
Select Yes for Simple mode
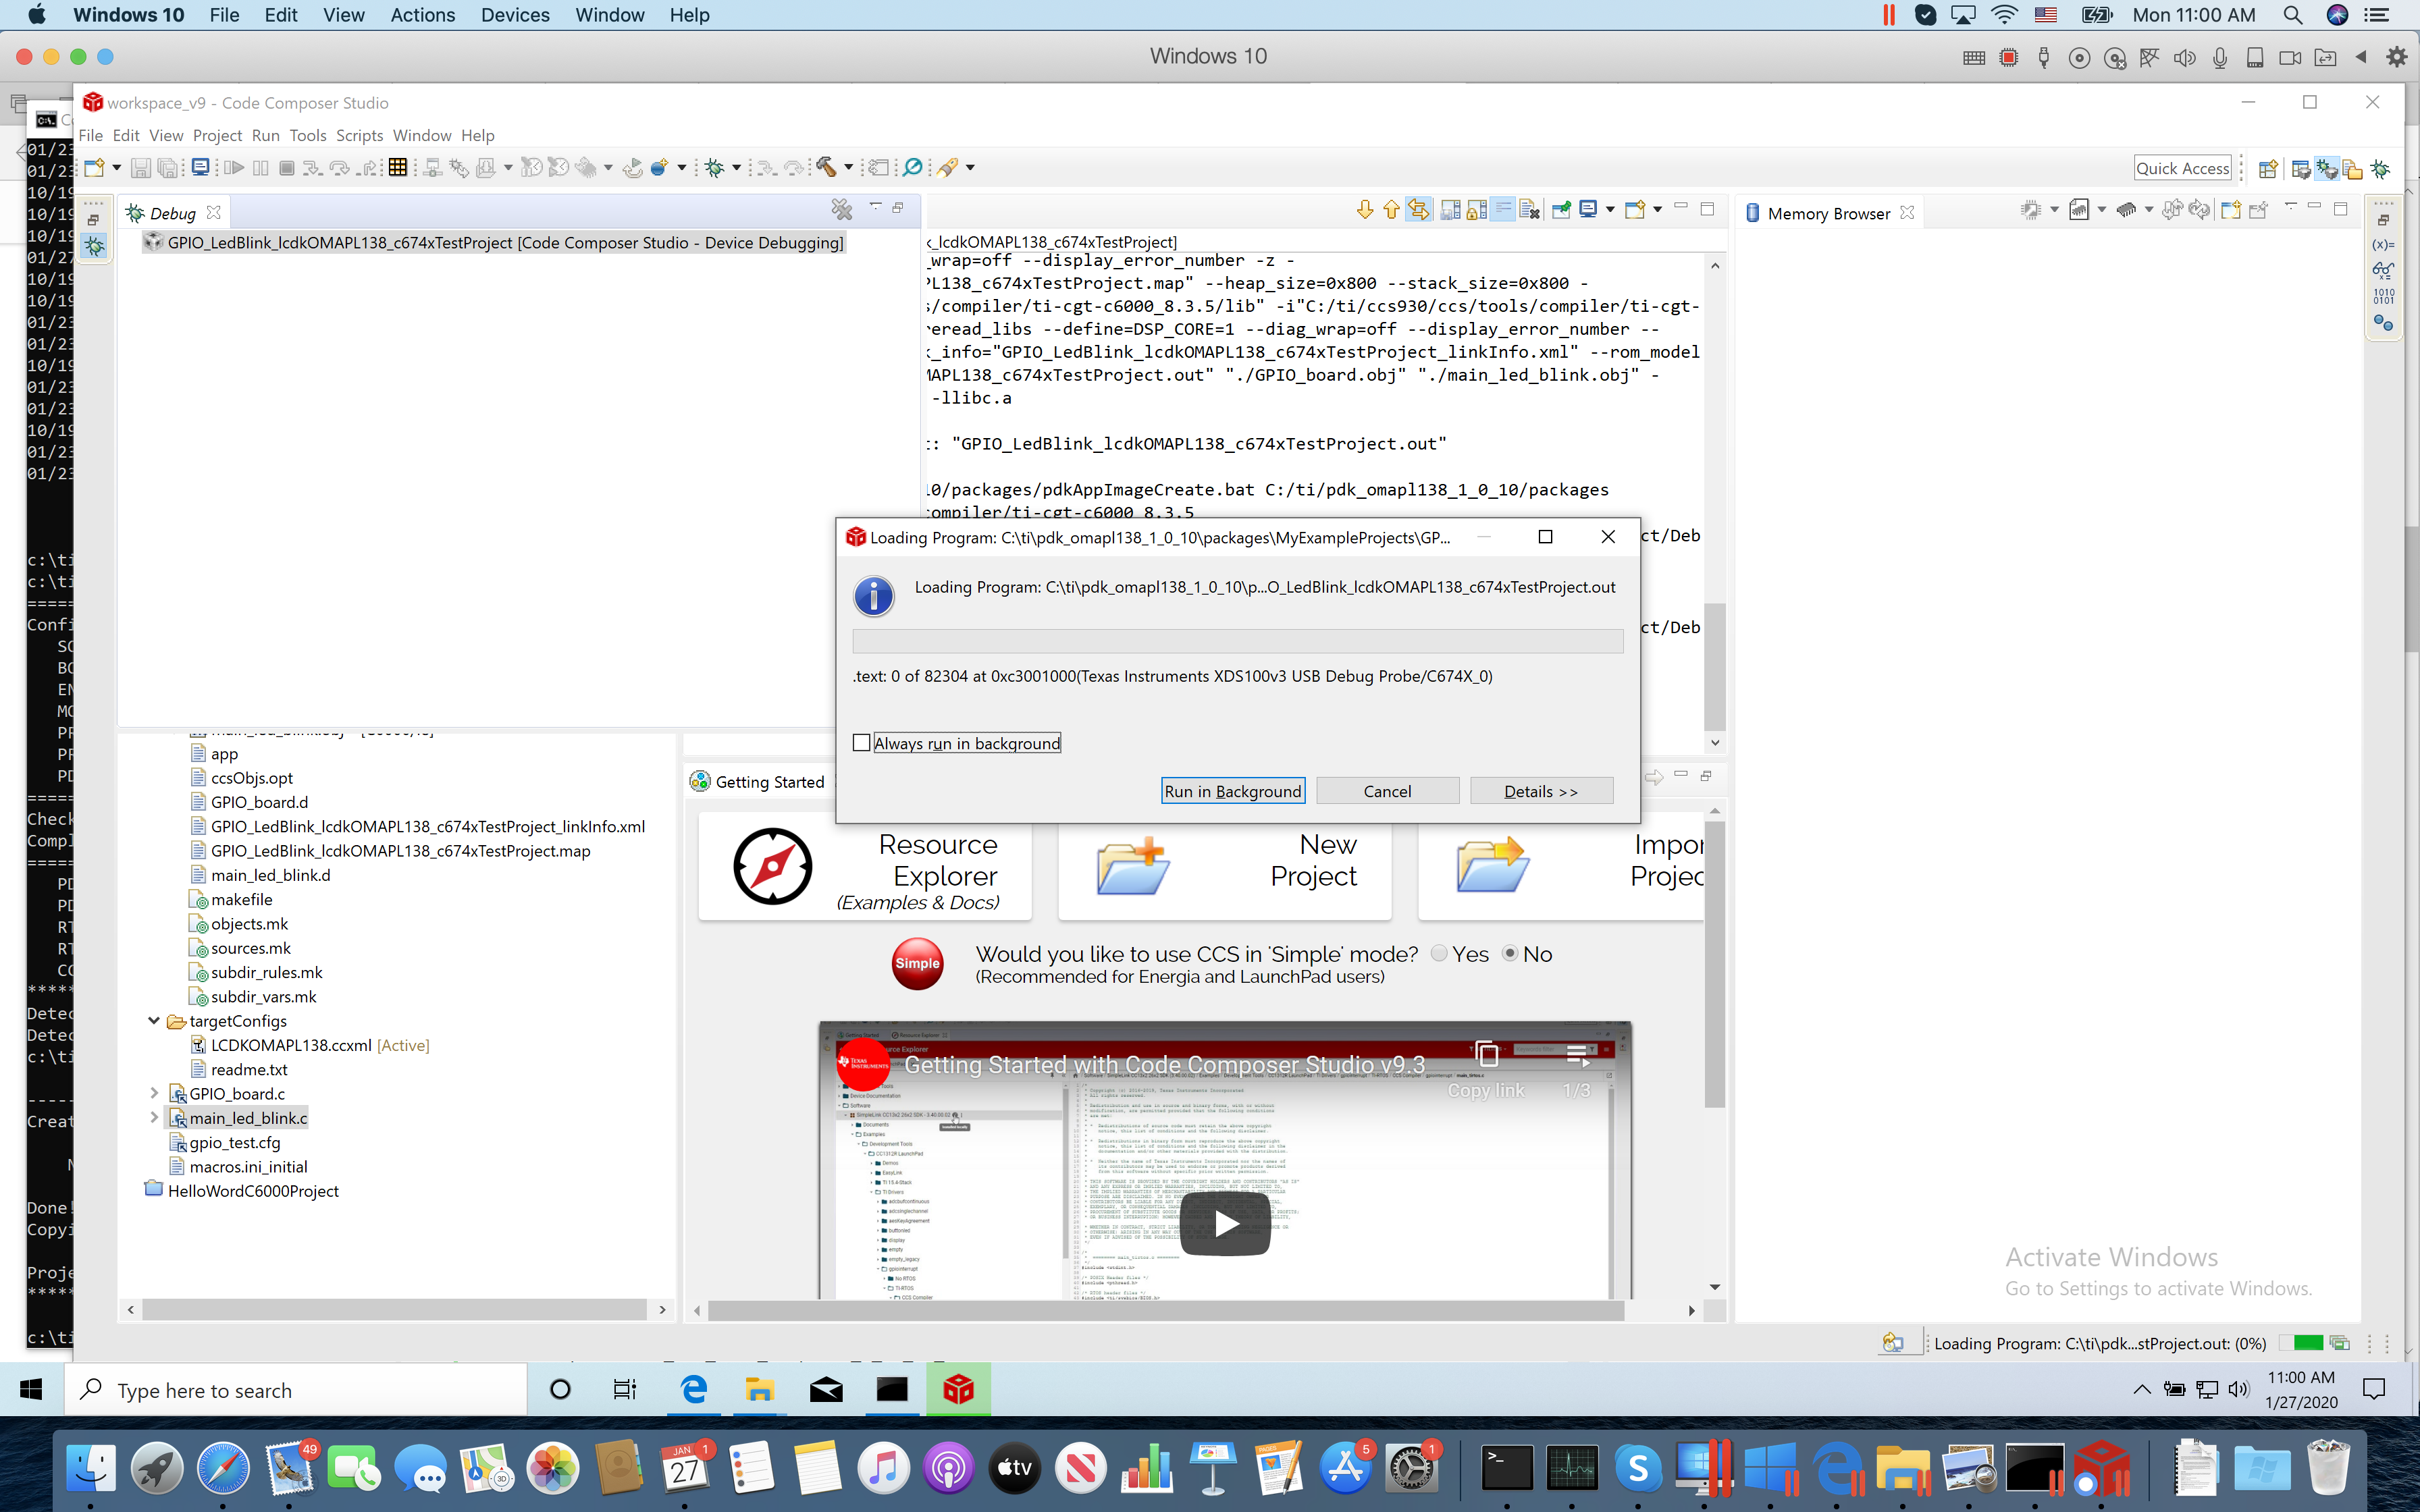(1439, 954)
